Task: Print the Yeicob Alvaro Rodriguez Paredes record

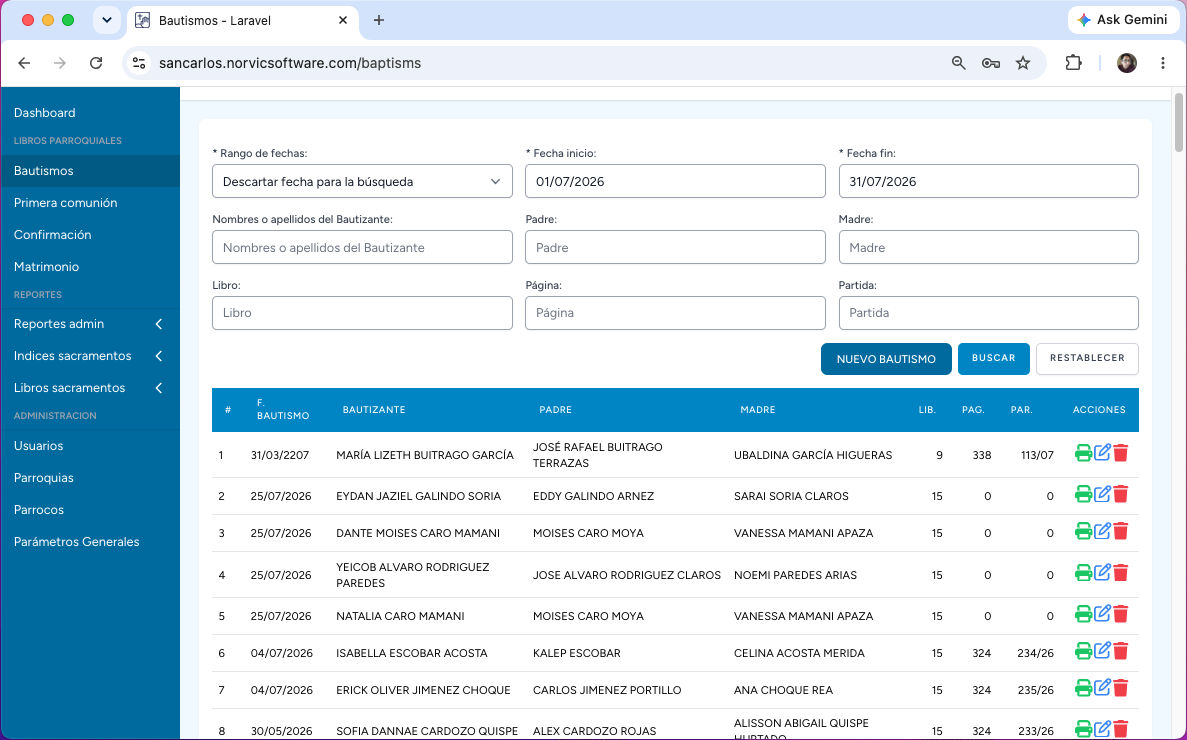Action: tap(1083, 574)
